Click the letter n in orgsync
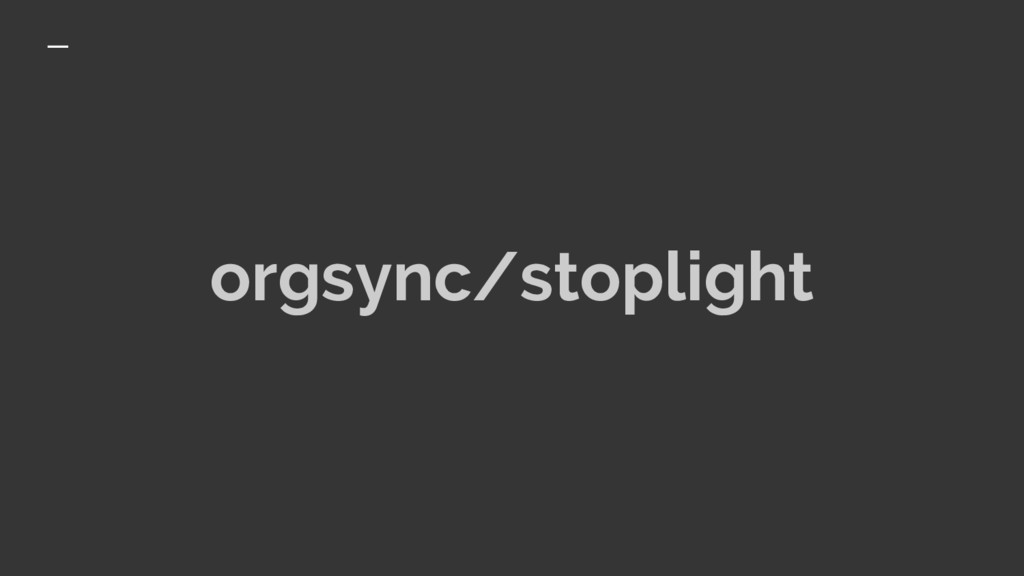This screenshot has width=1024, height=576. click(412, 280)
